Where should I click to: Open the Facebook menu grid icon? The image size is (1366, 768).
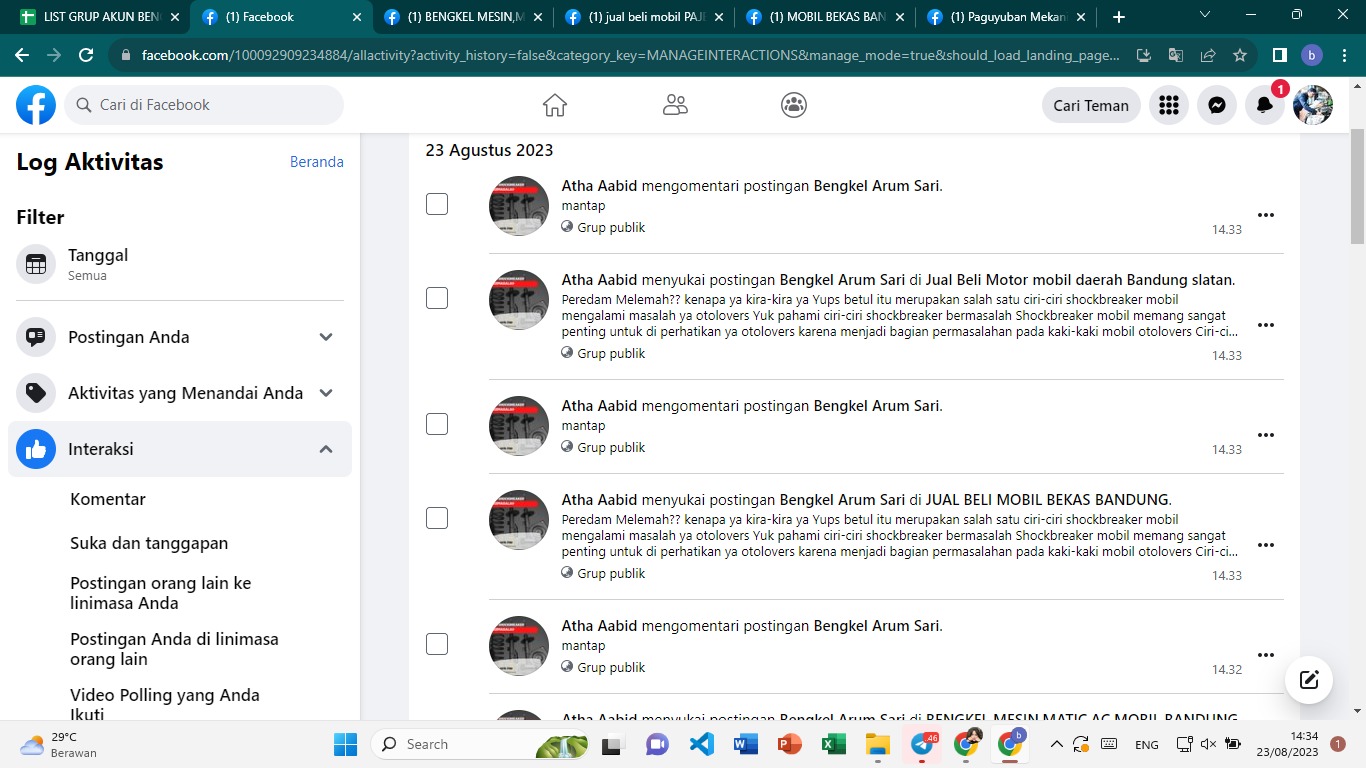1168,105
